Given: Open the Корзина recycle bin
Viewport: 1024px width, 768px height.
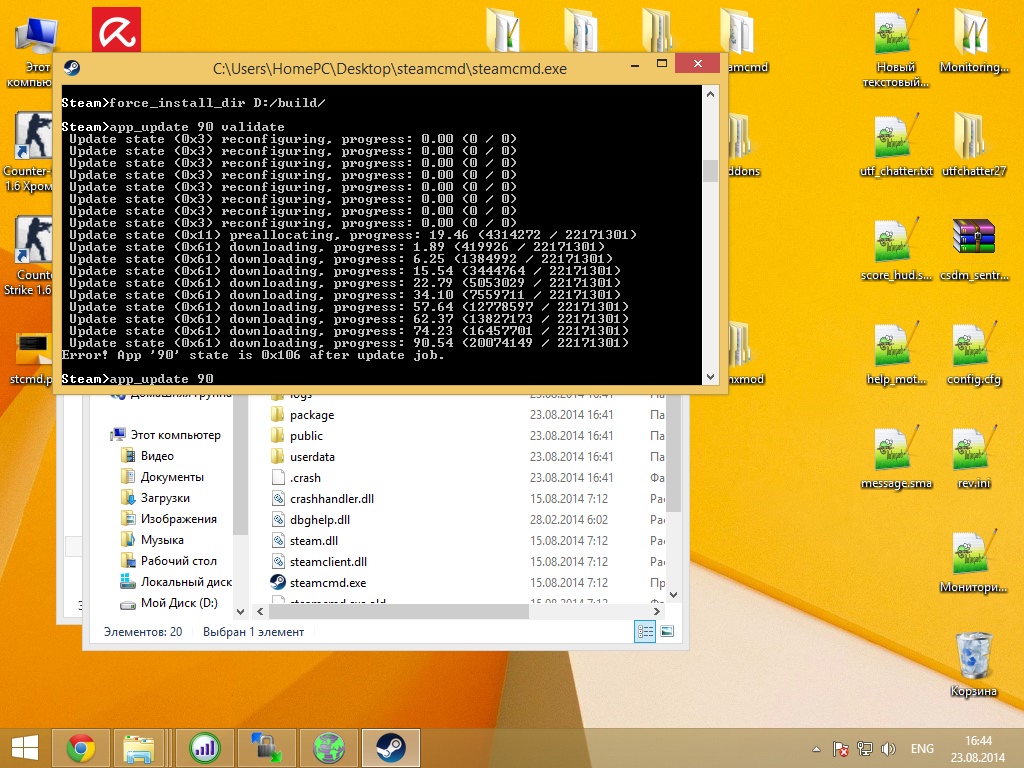Looking at the screenshot, I should click(x=973, y=665).
